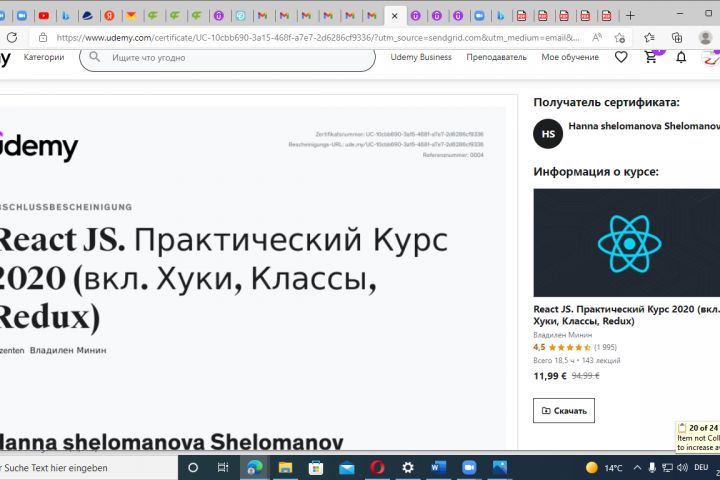Screen dimensions: 720x480
Task: Click the React JS certificate title
Action: [222, 278]
